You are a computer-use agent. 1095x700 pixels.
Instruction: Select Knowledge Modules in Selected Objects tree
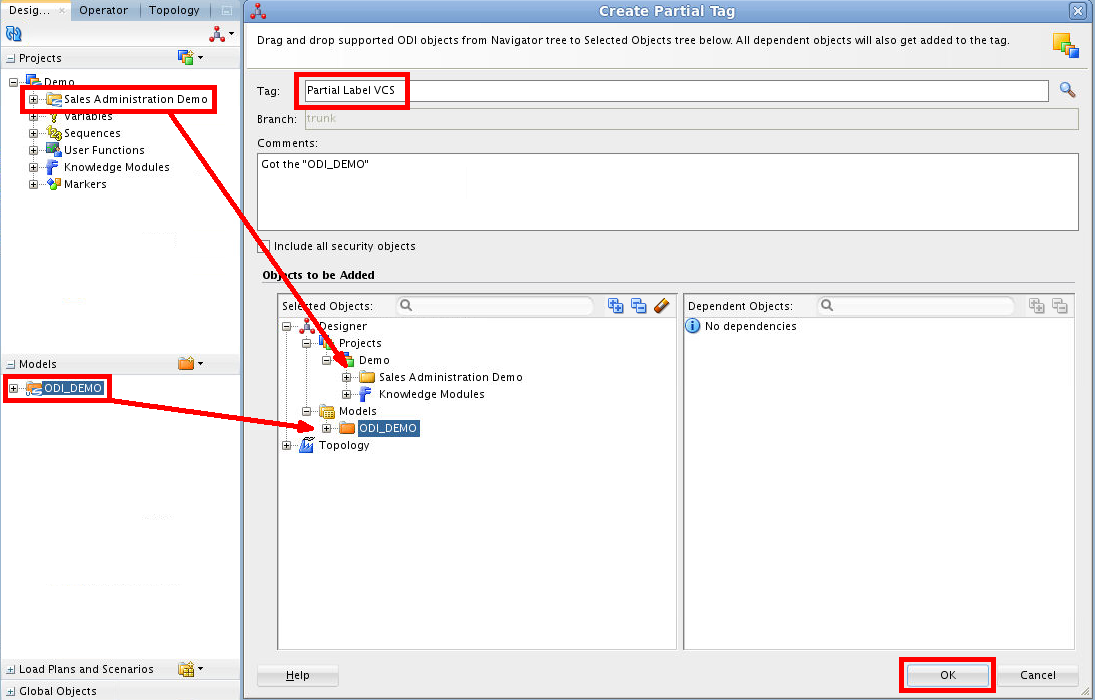pos(432,394)
